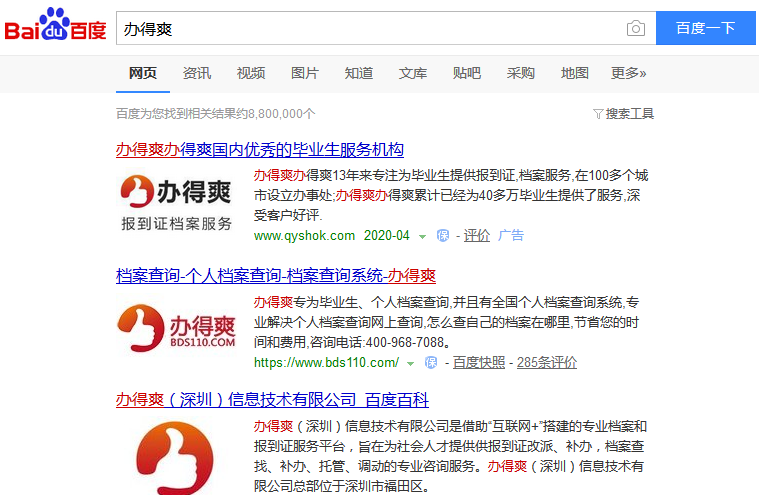759x495 pixels.
Task: Click the Baidu logo
Action: pyautogui.click(x=55, y=24)
